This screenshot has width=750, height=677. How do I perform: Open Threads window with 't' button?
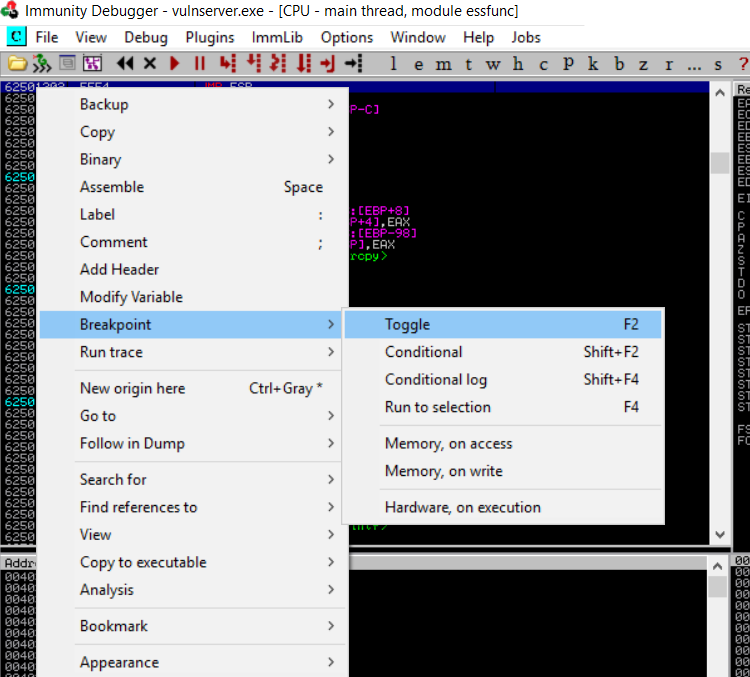(x=468, y=64)
